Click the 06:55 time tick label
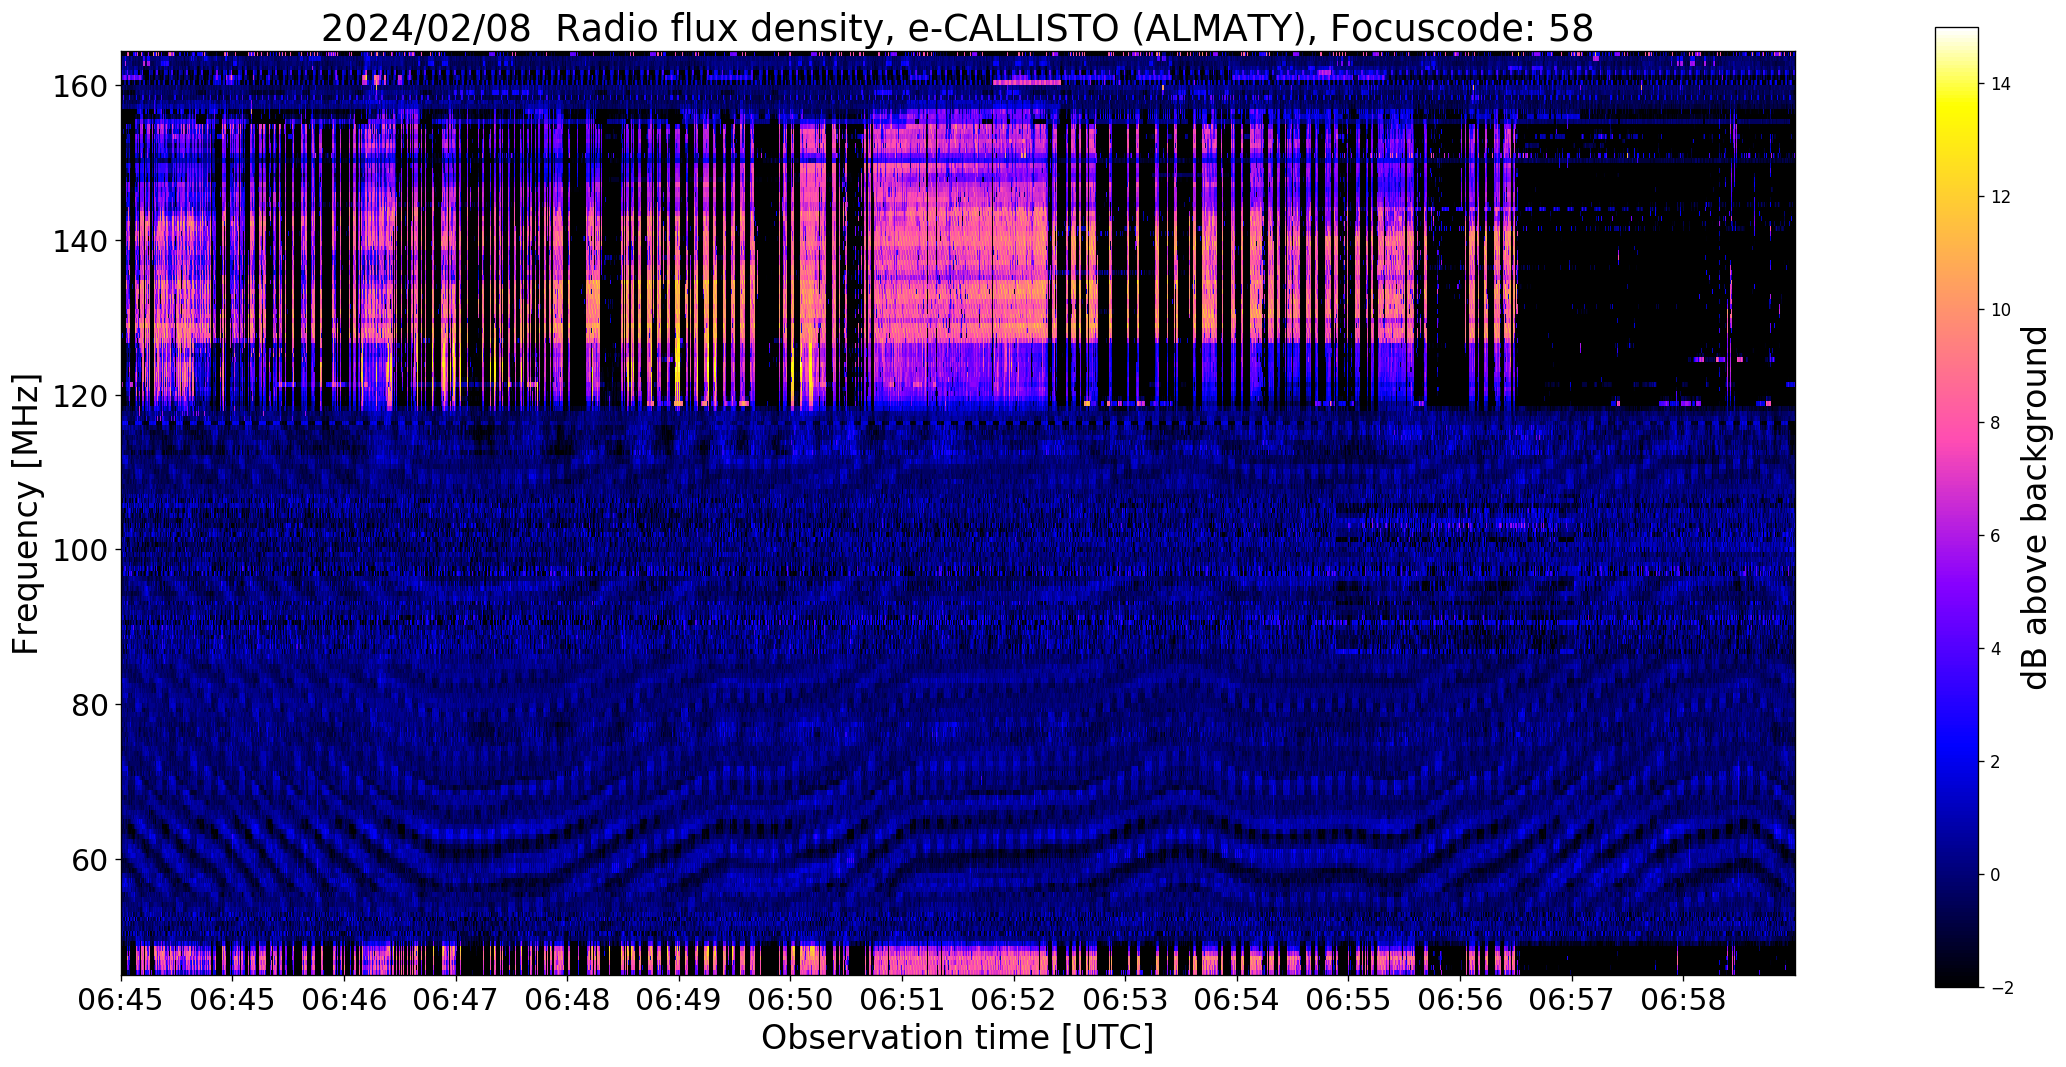Image resolution: width=2066 pixels, height=1067 pixels. coord(1348,998)
